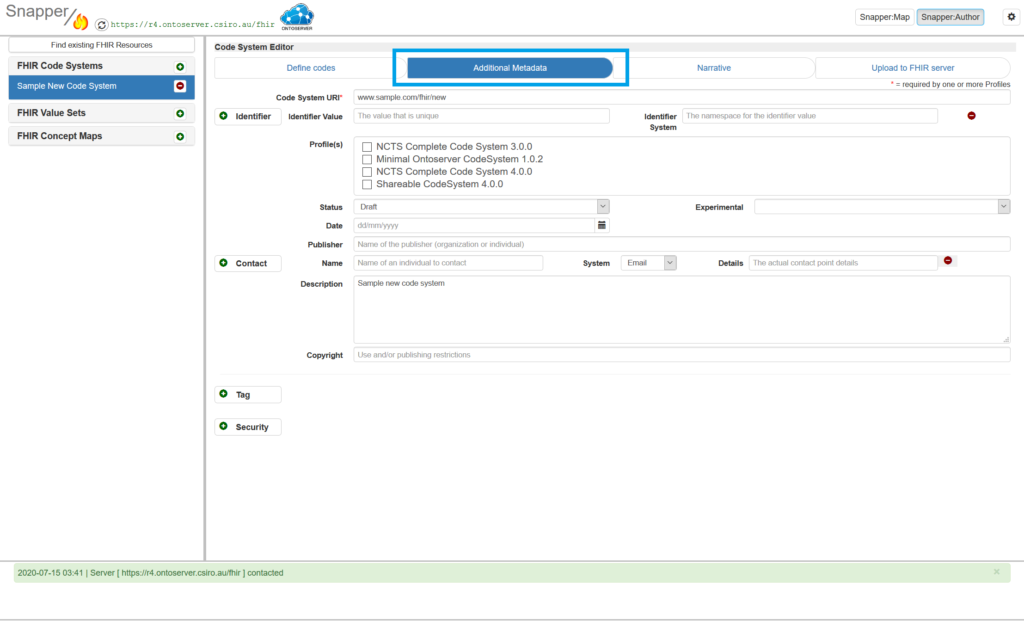Screen dimensions: 1024x633
Task: Open settings with the gear icon
Action: [x=1010, y=17]
